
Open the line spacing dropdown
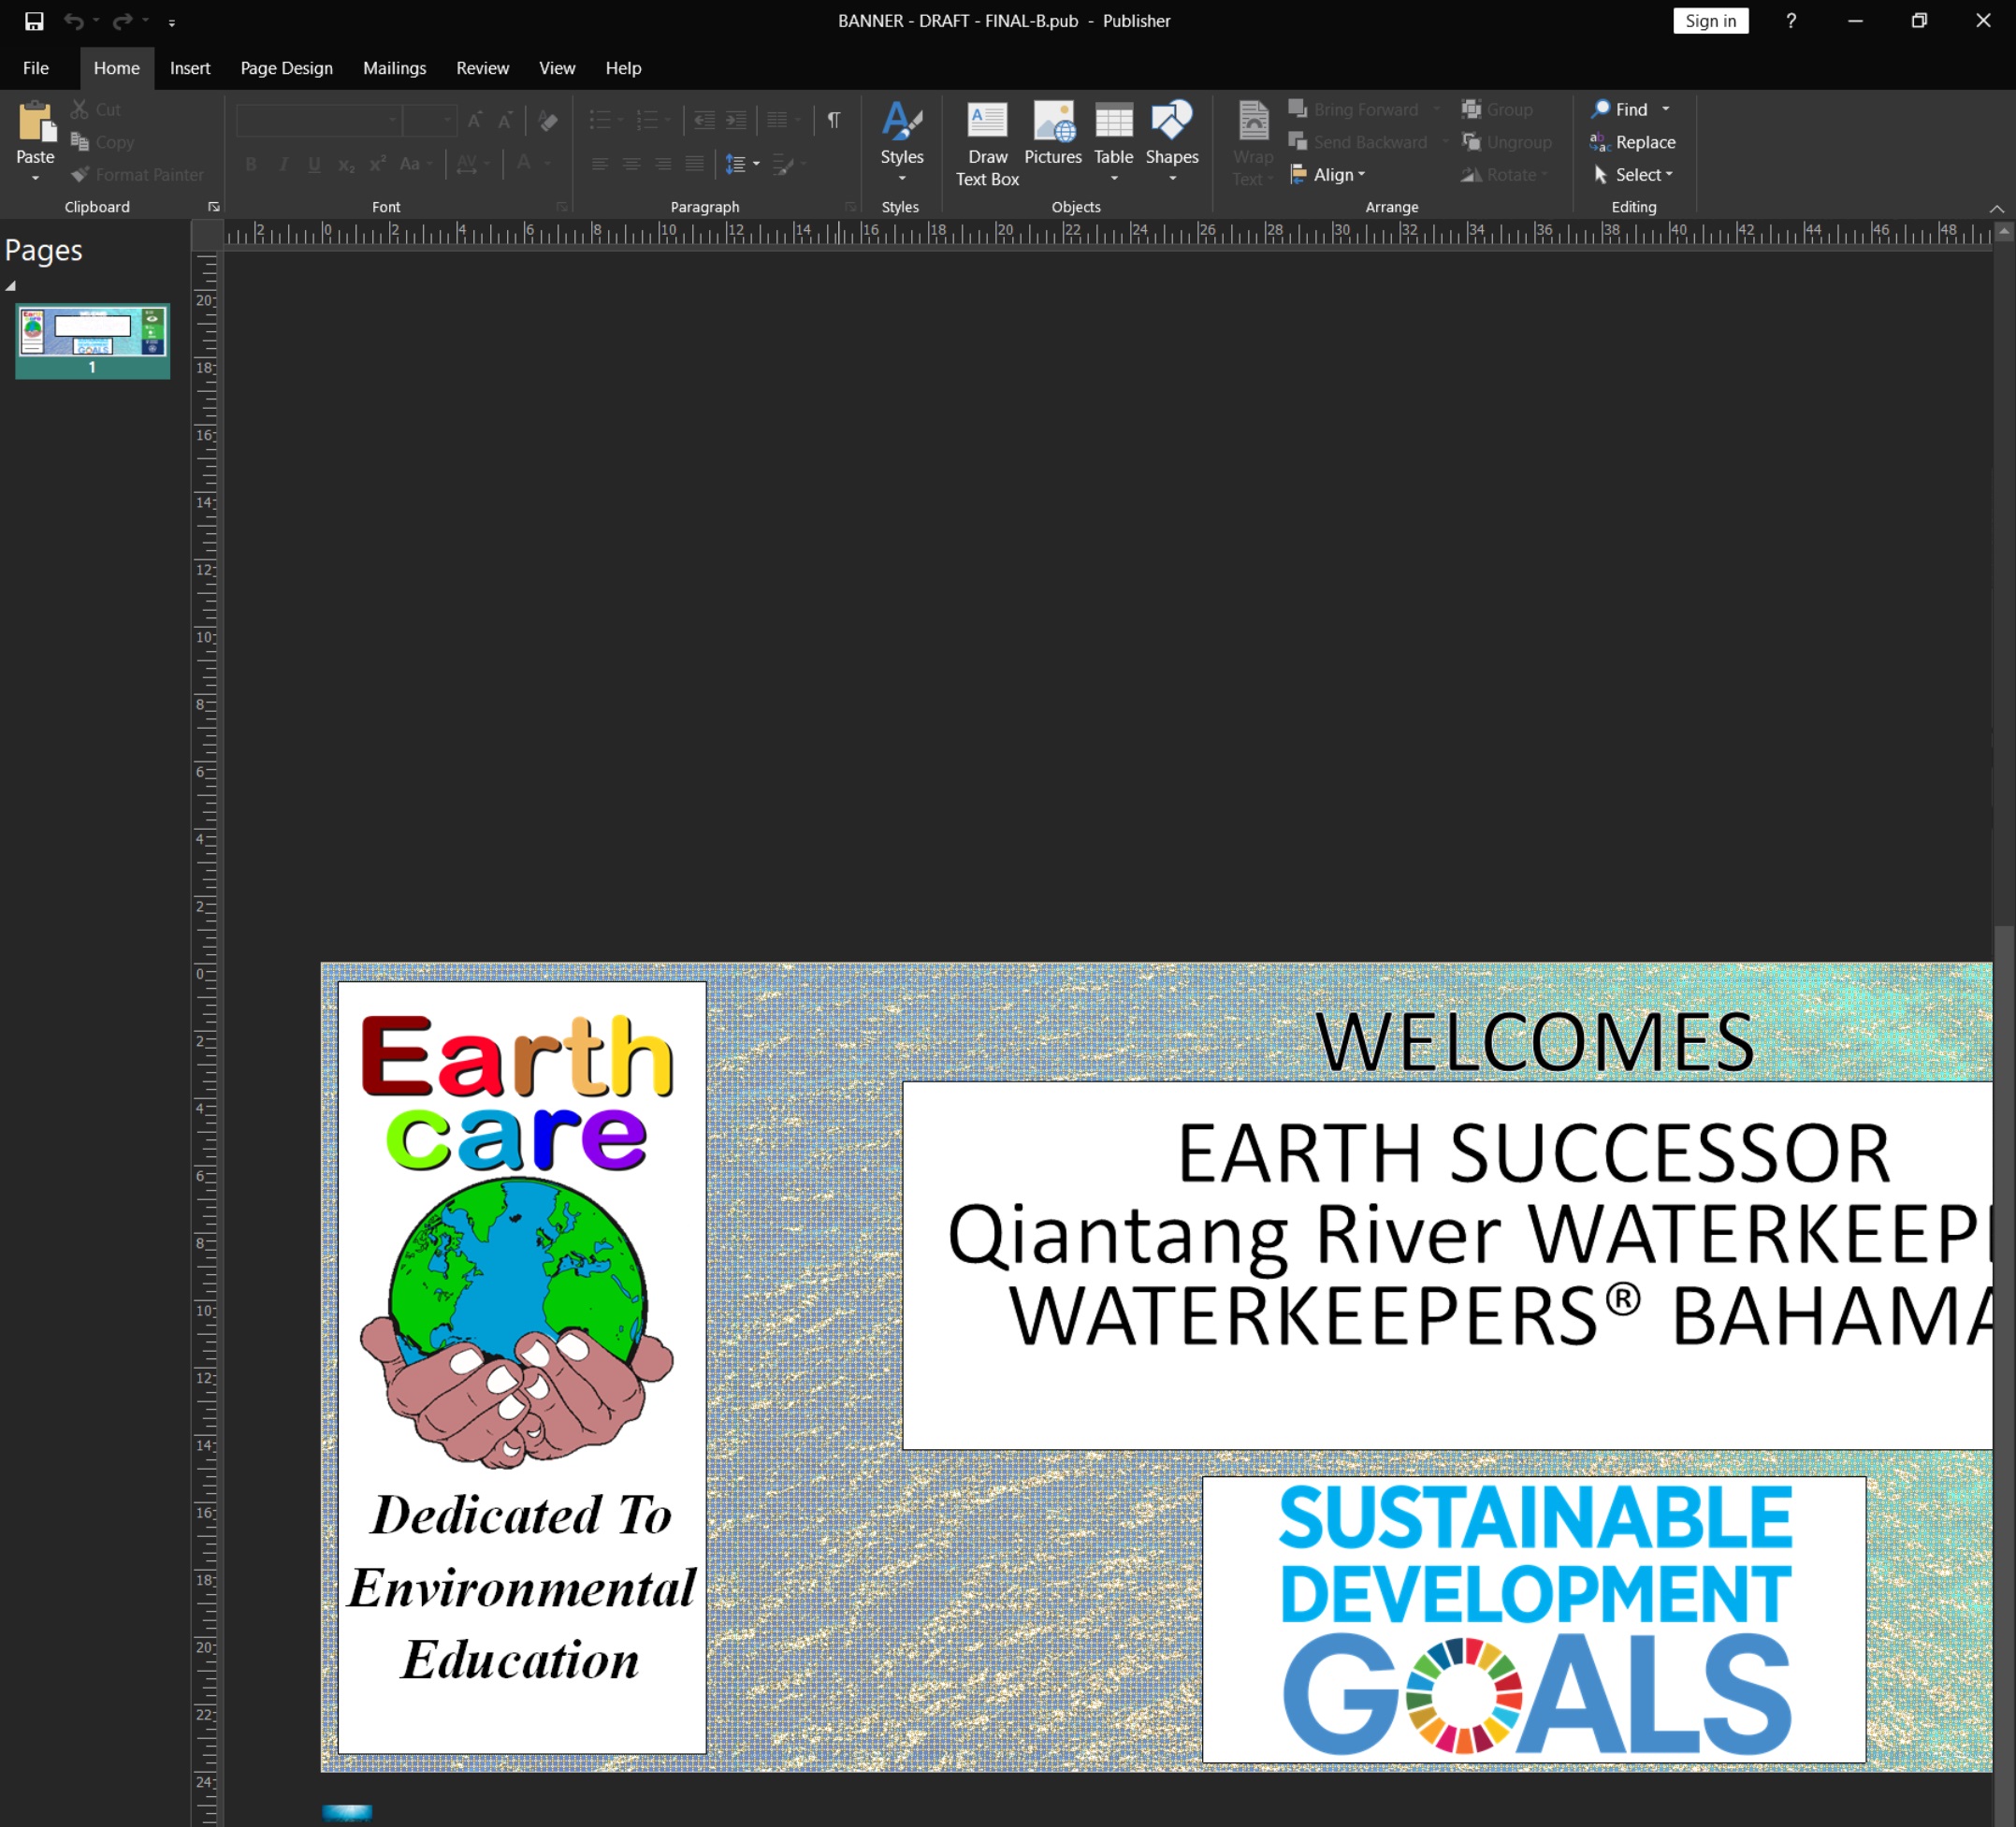742,164
